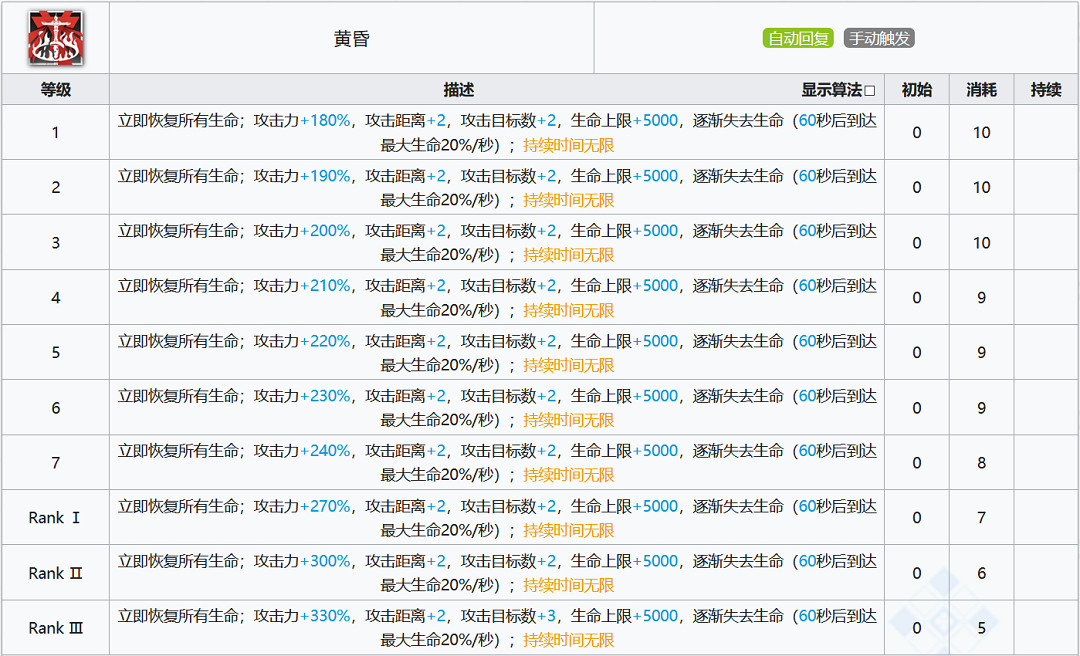Select the Rank Ⅲ skill row
1080x656 pixels.
pos(54,627)
